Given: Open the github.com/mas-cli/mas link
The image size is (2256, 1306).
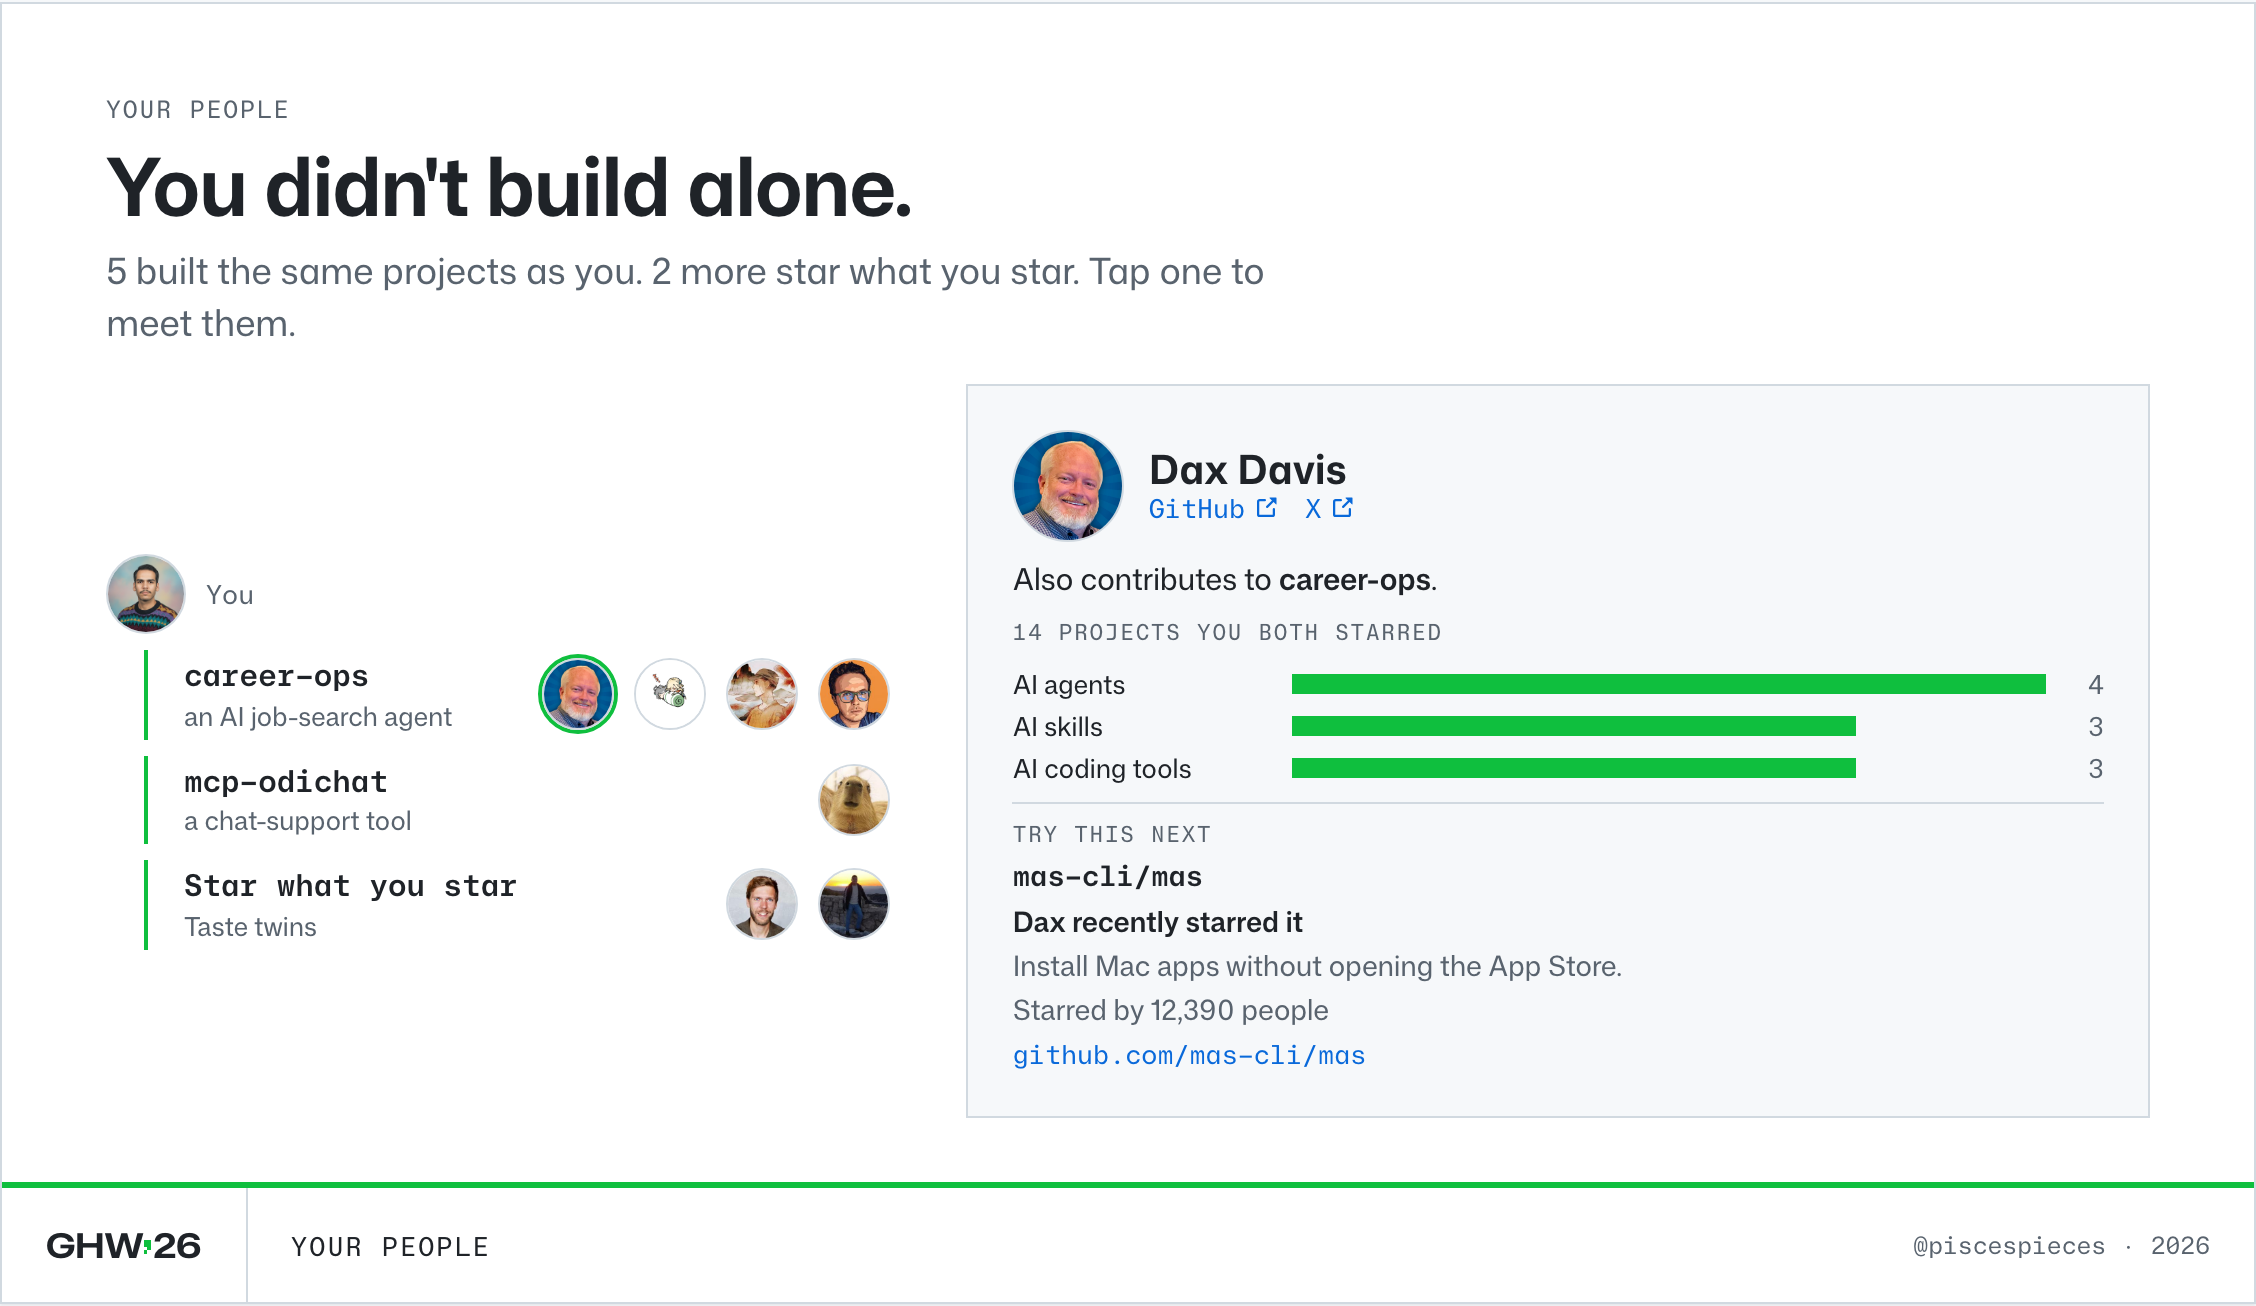Looking at the screenshot, I should click(1189, 1056).
